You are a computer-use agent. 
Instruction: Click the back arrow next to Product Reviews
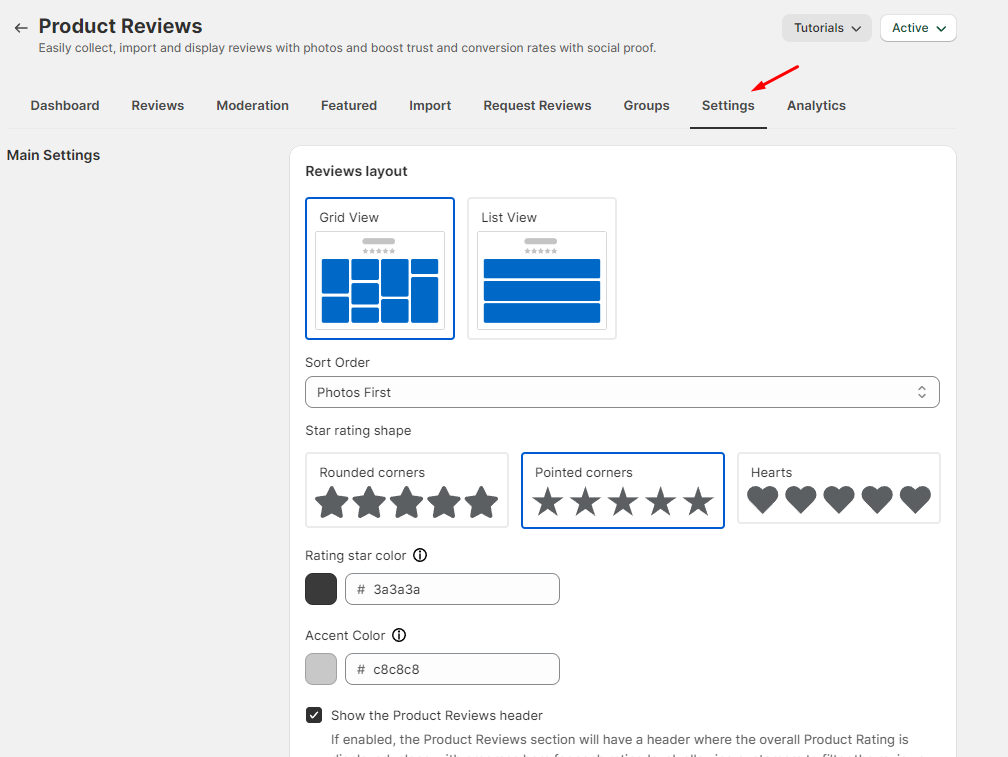click(x=20, y=27)
